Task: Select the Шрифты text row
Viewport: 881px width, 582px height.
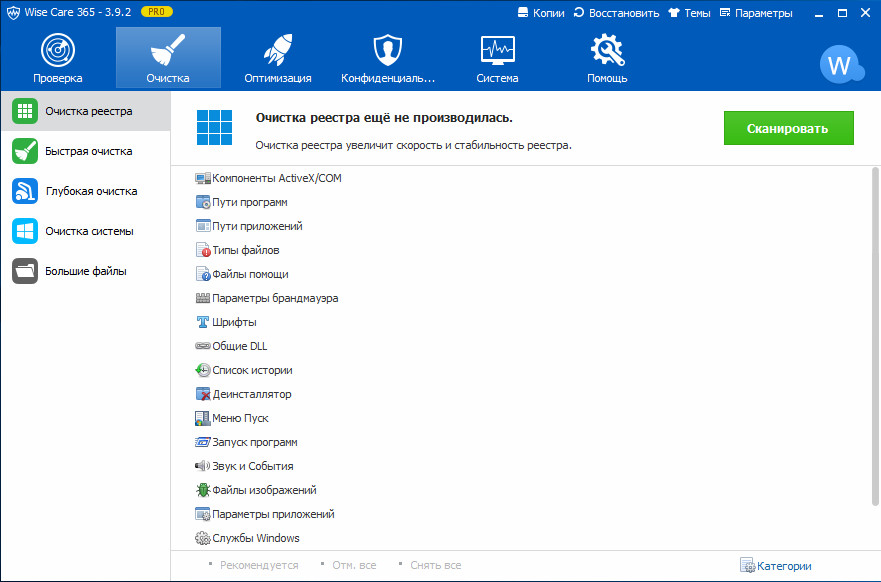Action: coord(234,322)
